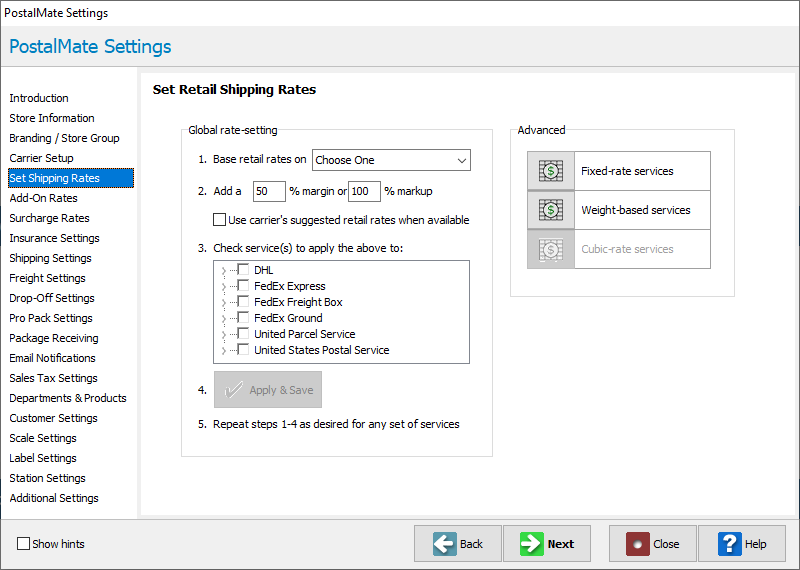Click the blue Help question mark icon
Screen dimensions: 800x570
[x=730, y=543]
